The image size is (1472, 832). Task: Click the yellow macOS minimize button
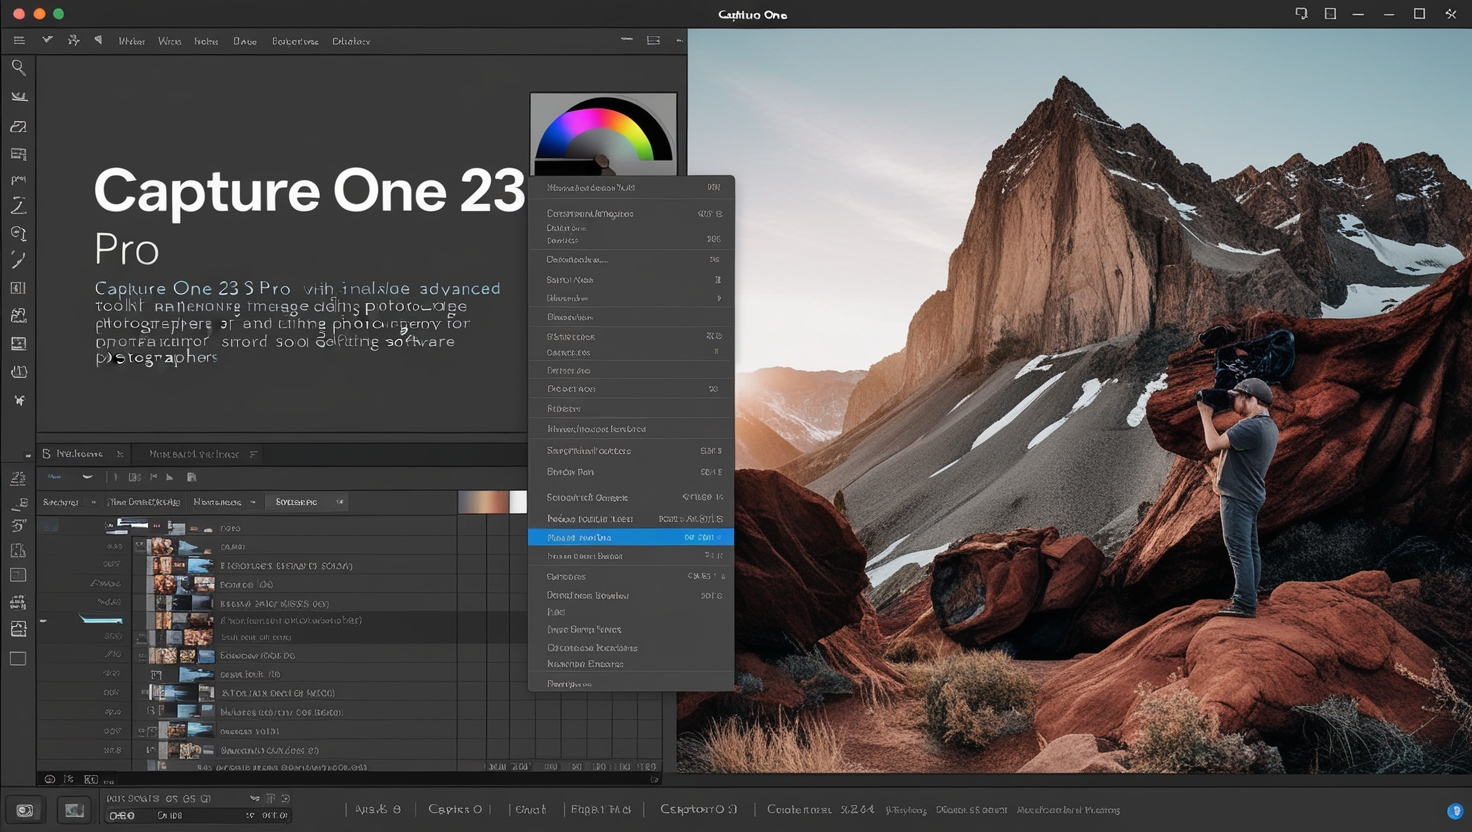(x=39, y=14)
